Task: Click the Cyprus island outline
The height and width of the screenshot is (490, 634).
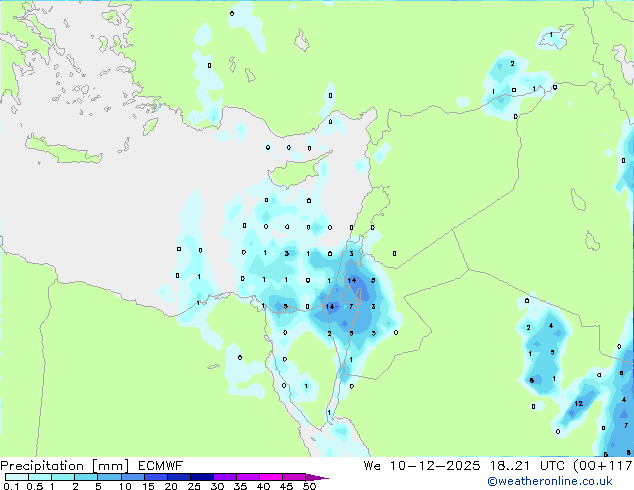Action: 300,170
